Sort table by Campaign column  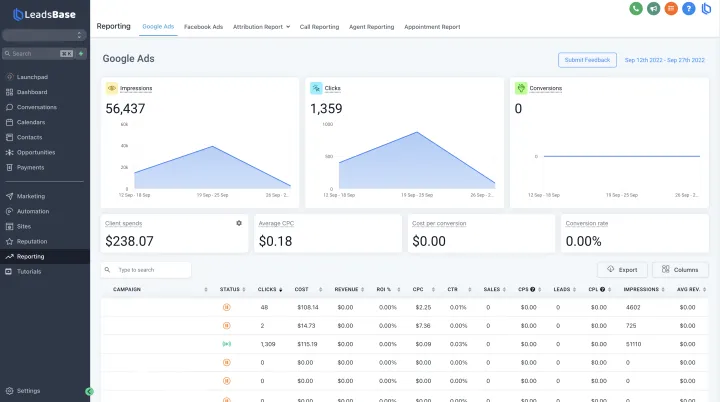pos(160,289)
